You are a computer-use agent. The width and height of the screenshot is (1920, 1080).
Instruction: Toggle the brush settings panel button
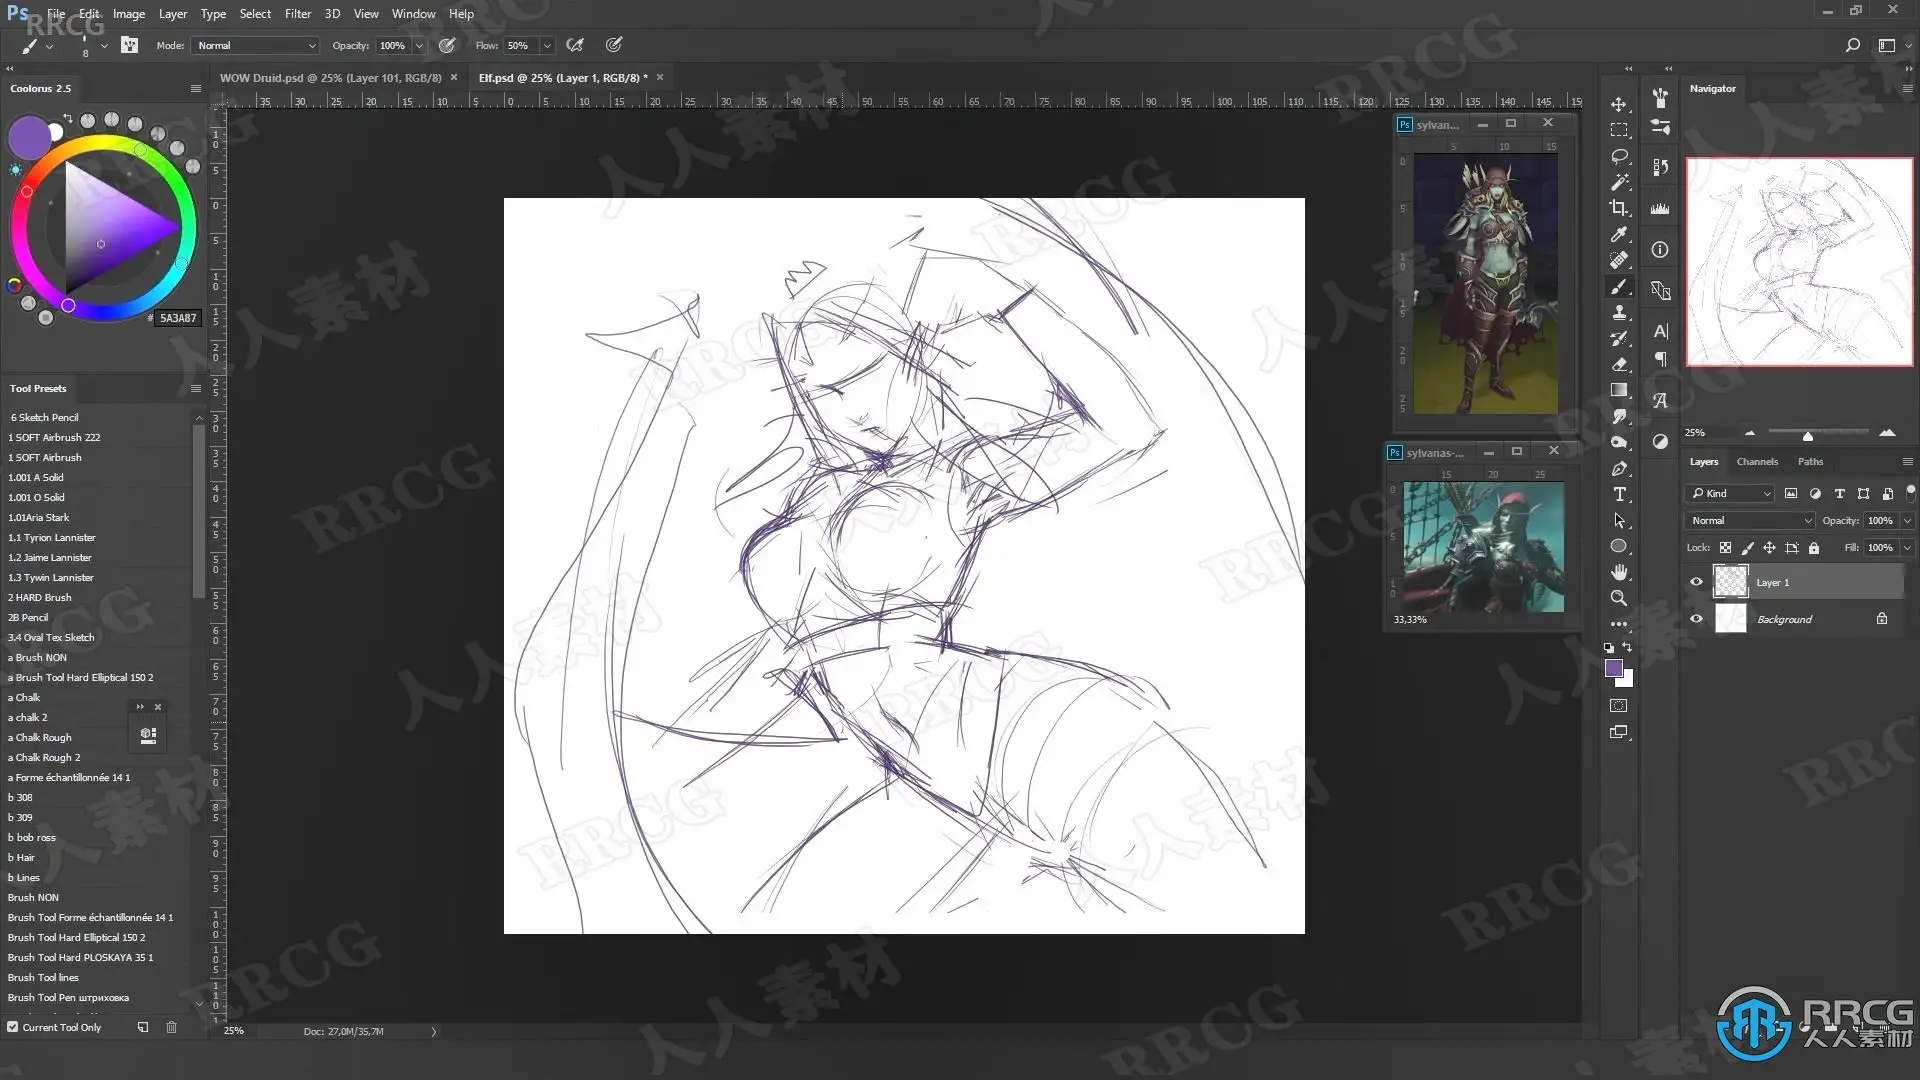(129, 45)
